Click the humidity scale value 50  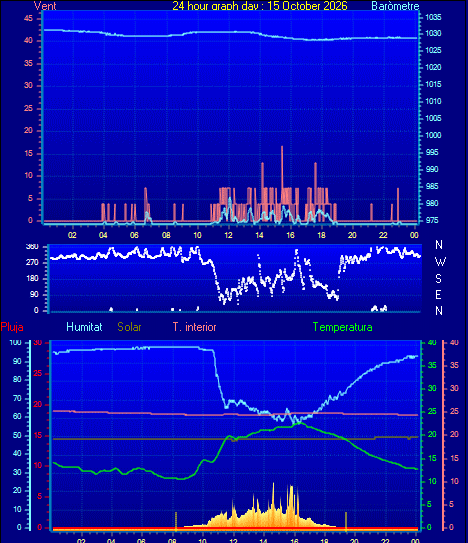coord(17,435)
